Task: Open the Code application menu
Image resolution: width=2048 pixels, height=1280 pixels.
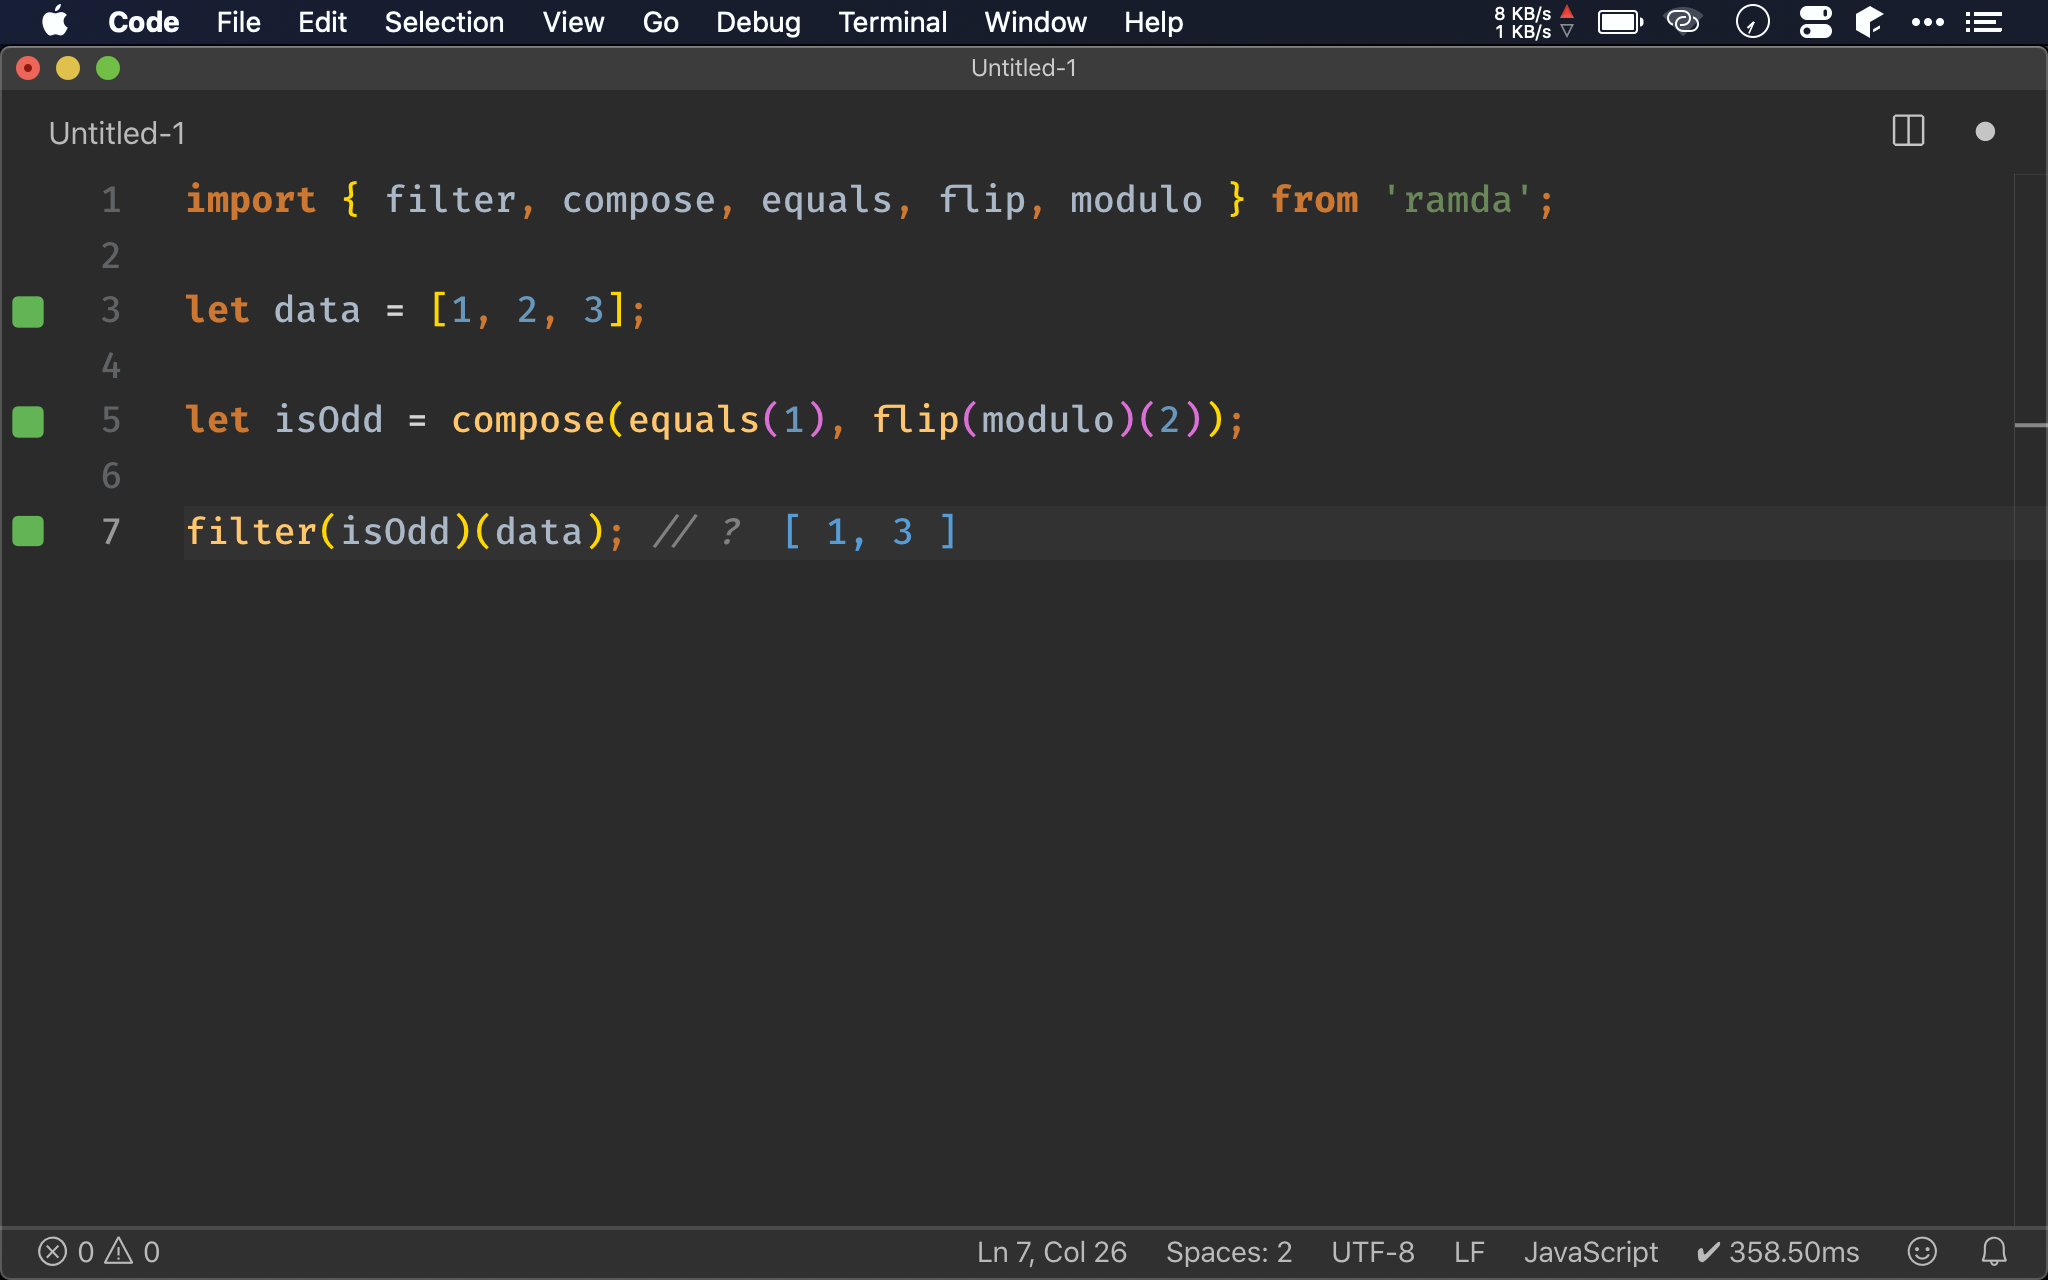Action: pos(143,22)
